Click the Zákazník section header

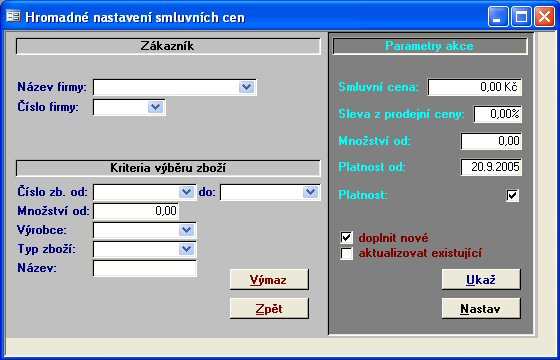pos(168,46)
